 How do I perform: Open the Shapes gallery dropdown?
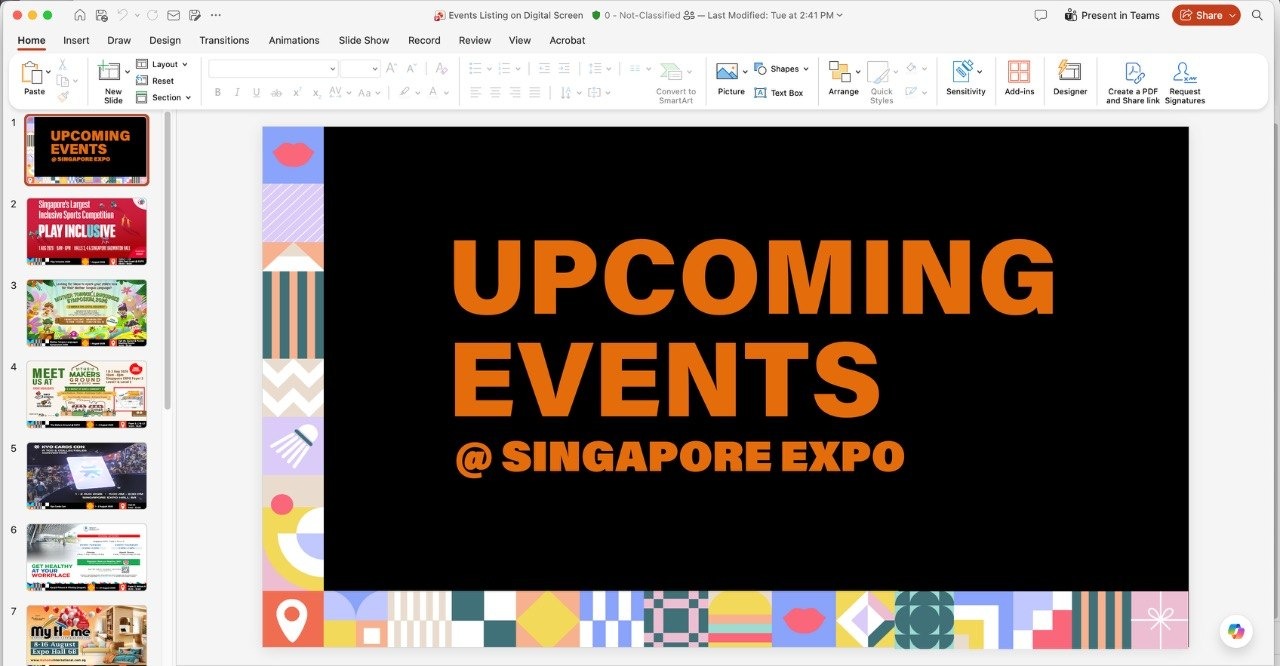(780, 69)
